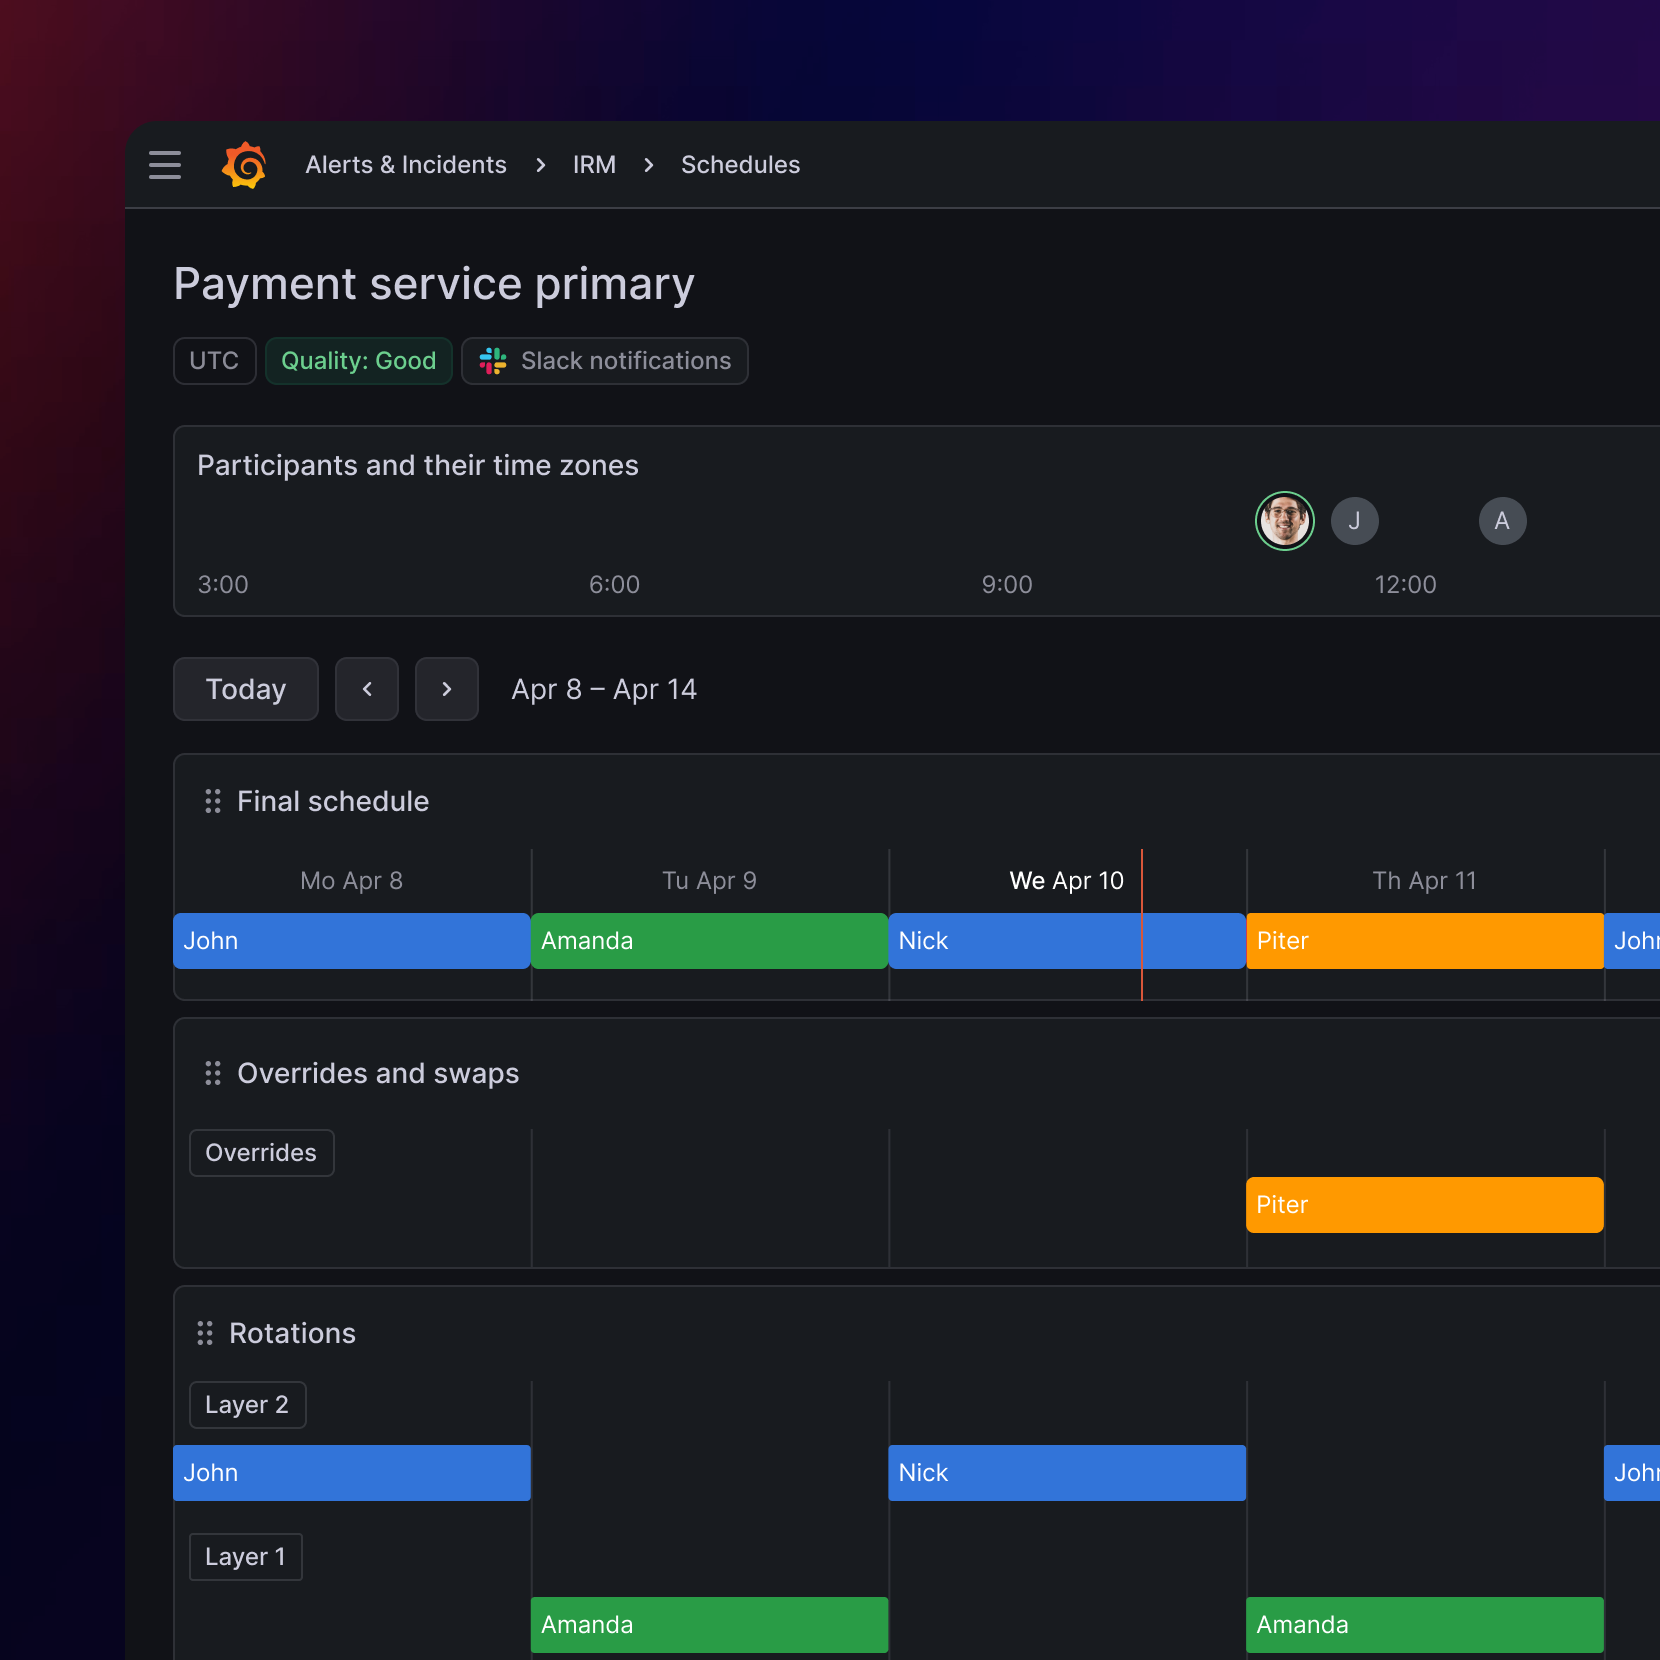
Task: Click the A participant avatar
Action: [1502, 521]
